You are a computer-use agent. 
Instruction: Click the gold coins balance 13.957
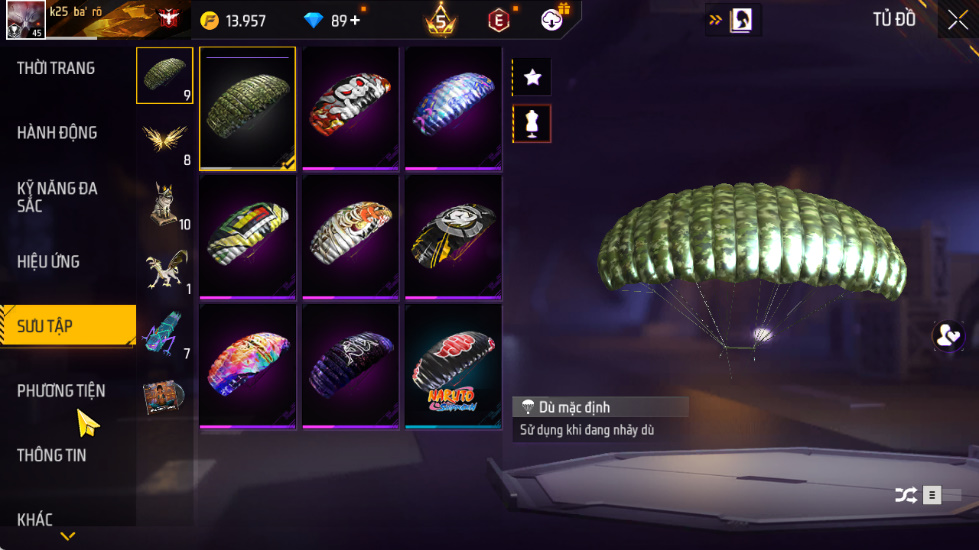click(234, 21)
